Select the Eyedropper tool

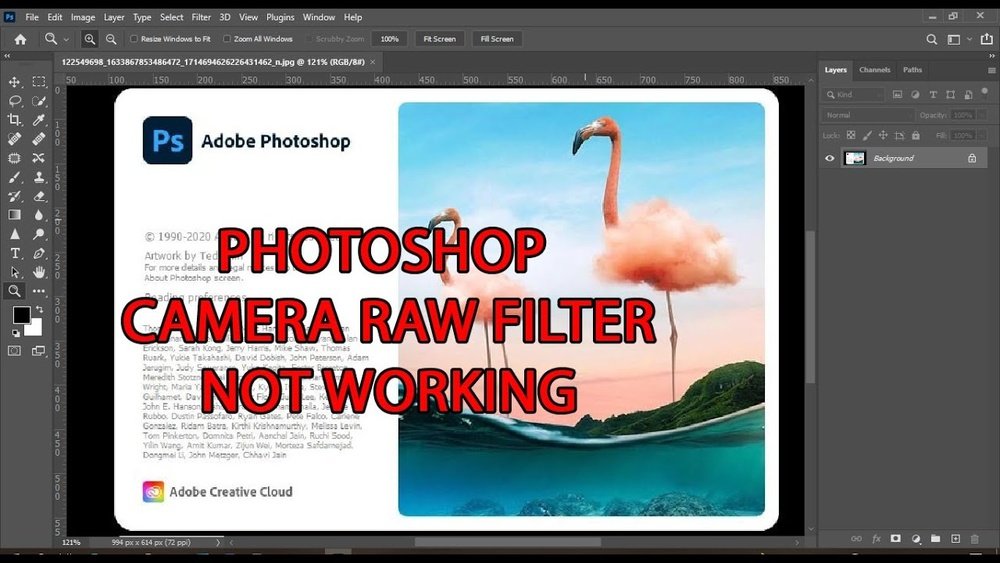coord(39,120)
